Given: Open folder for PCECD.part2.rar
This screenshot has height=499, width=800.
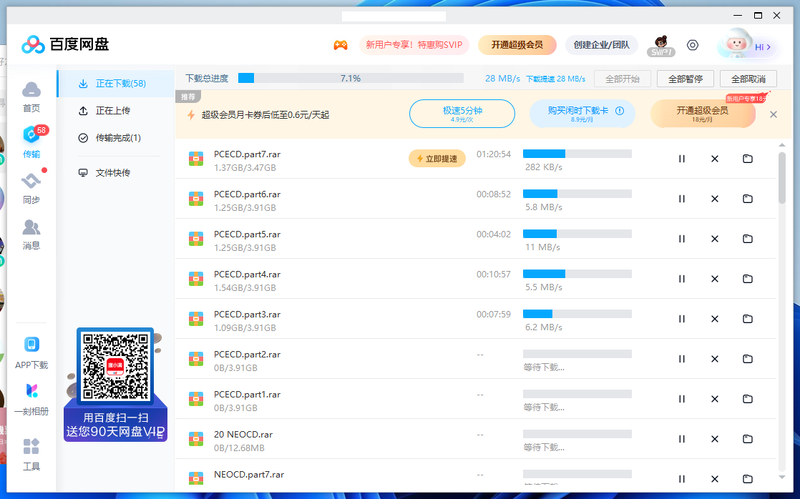Looking at the screenshot, I should click(747, 359).
